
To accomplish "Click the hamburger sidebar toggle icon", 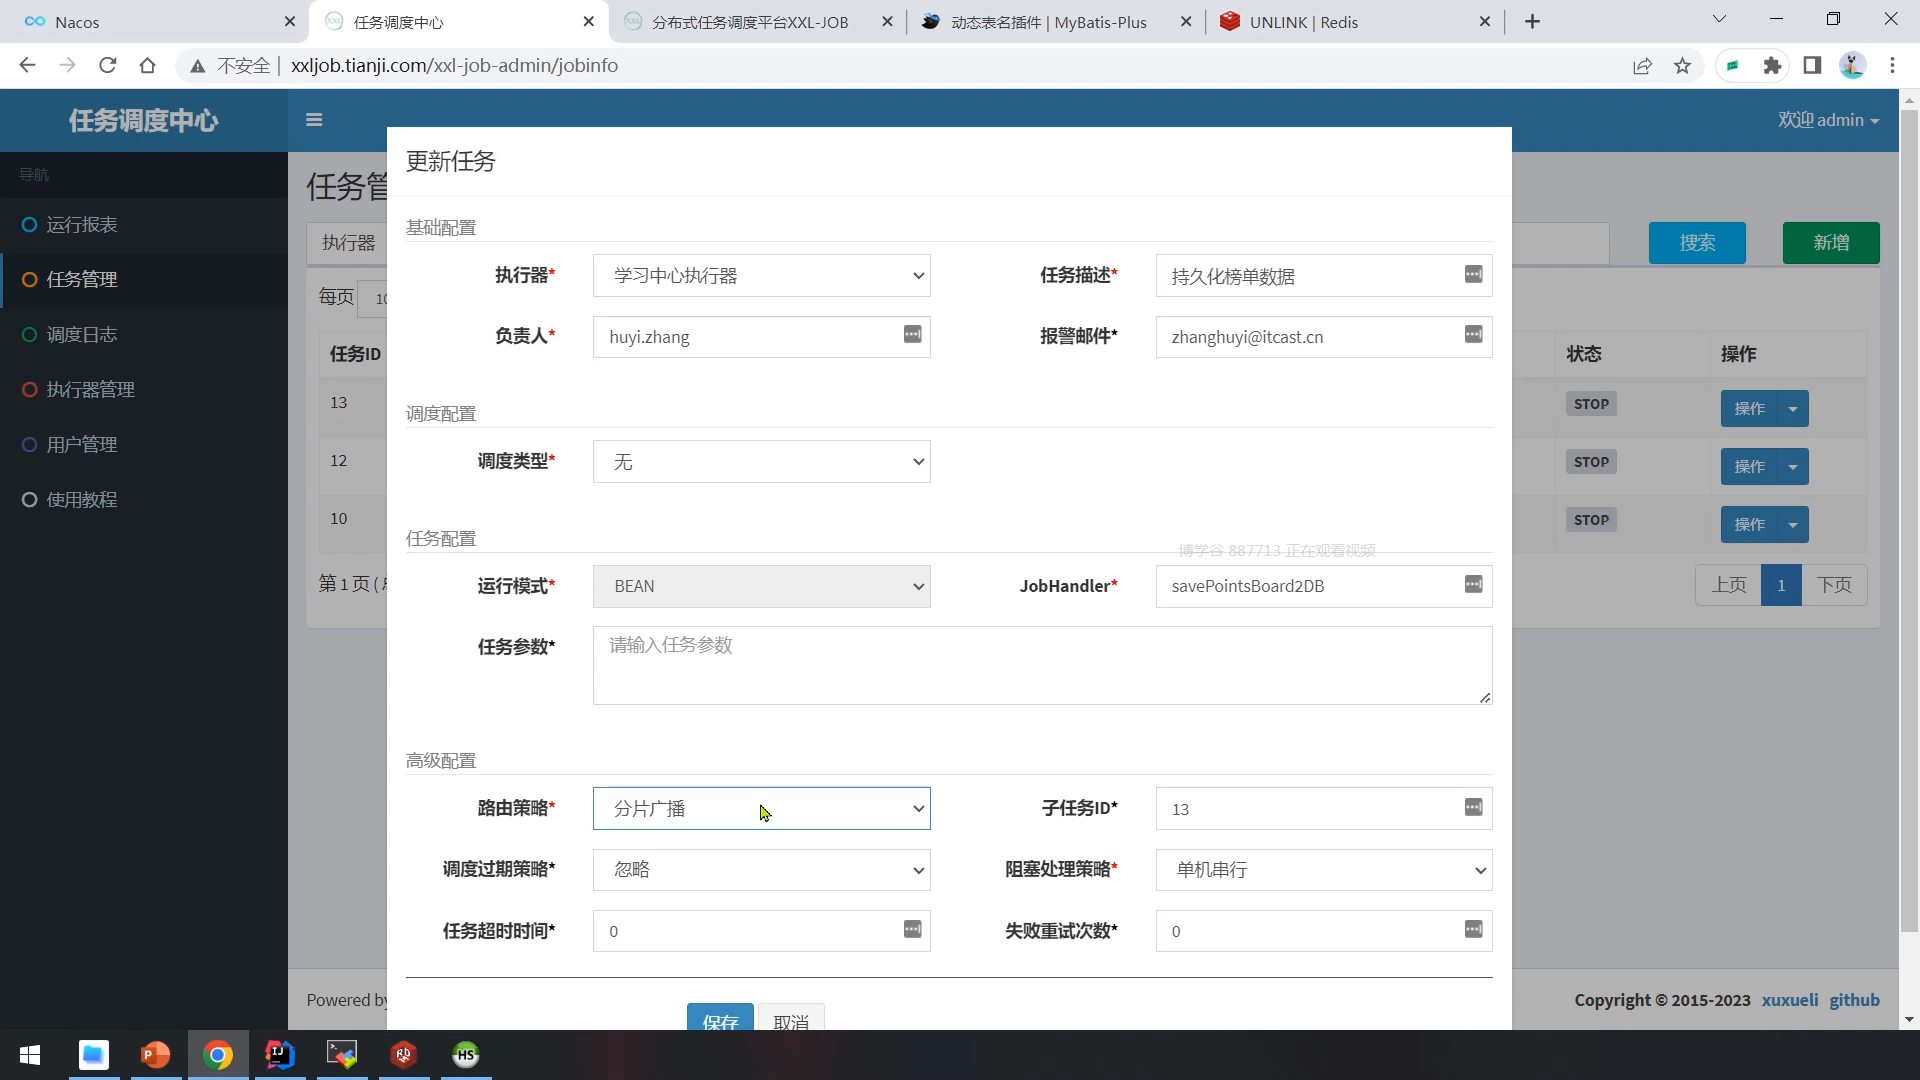I will tap(314, 120).
